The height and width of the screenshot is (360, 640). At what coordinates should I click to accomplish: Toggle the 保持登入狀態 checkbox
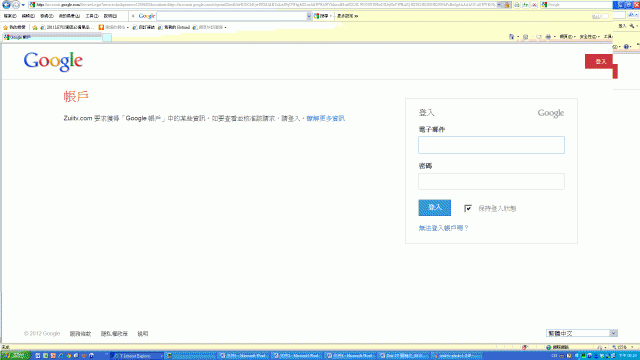[468, 209]
